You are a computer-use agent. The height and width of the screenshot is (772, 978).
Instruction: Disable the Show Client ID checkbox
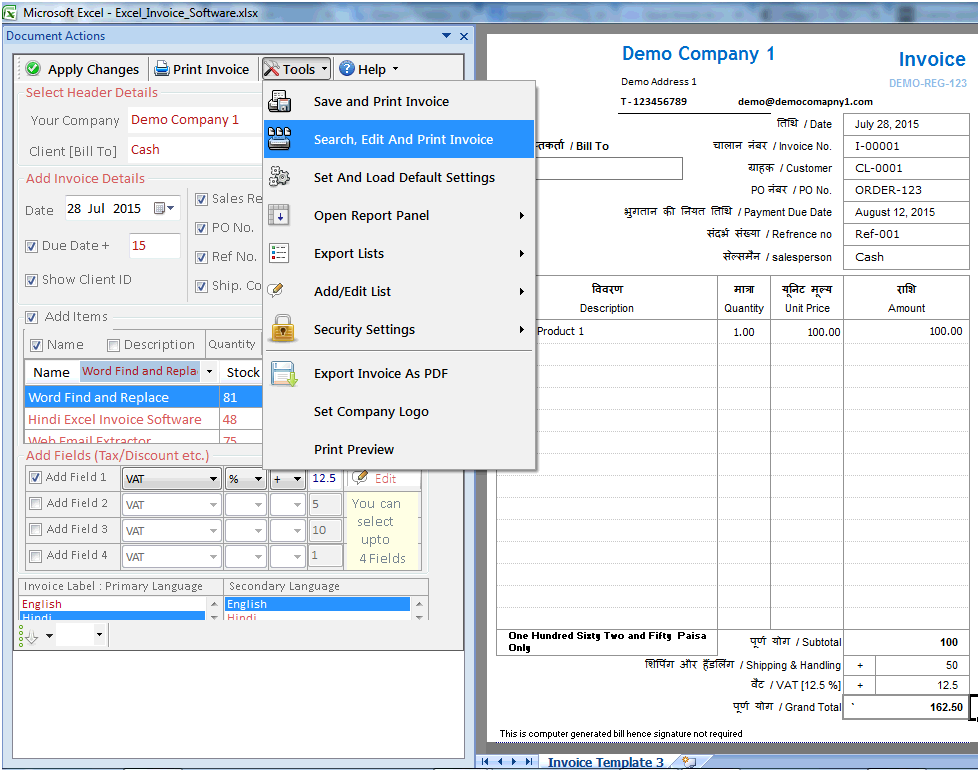(x=32, y=280)
